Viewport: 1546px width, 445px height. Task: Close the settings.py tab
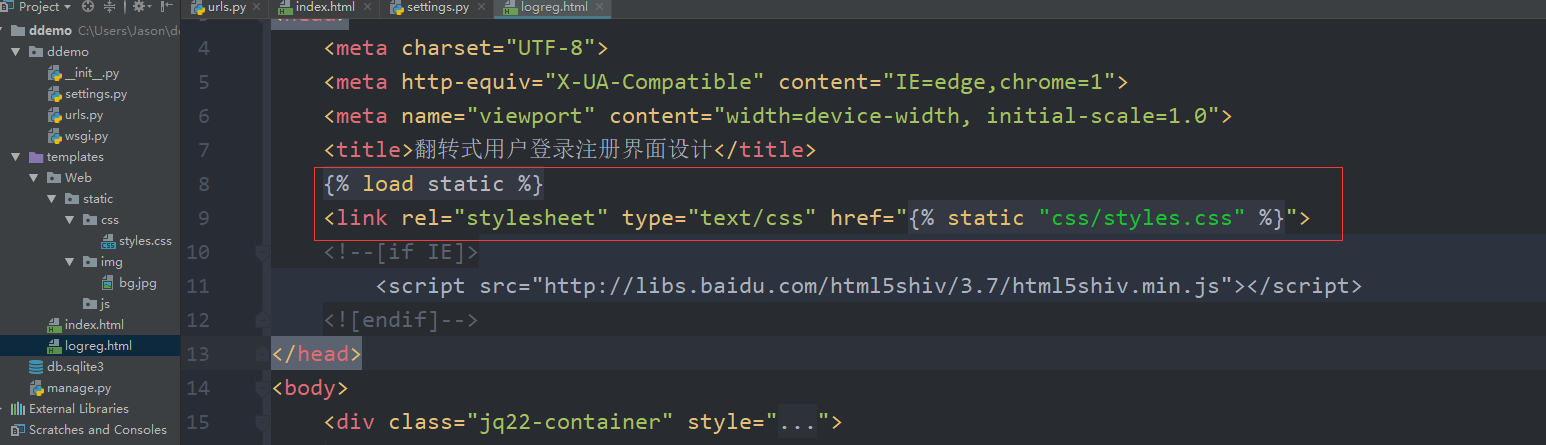point(483,7)
